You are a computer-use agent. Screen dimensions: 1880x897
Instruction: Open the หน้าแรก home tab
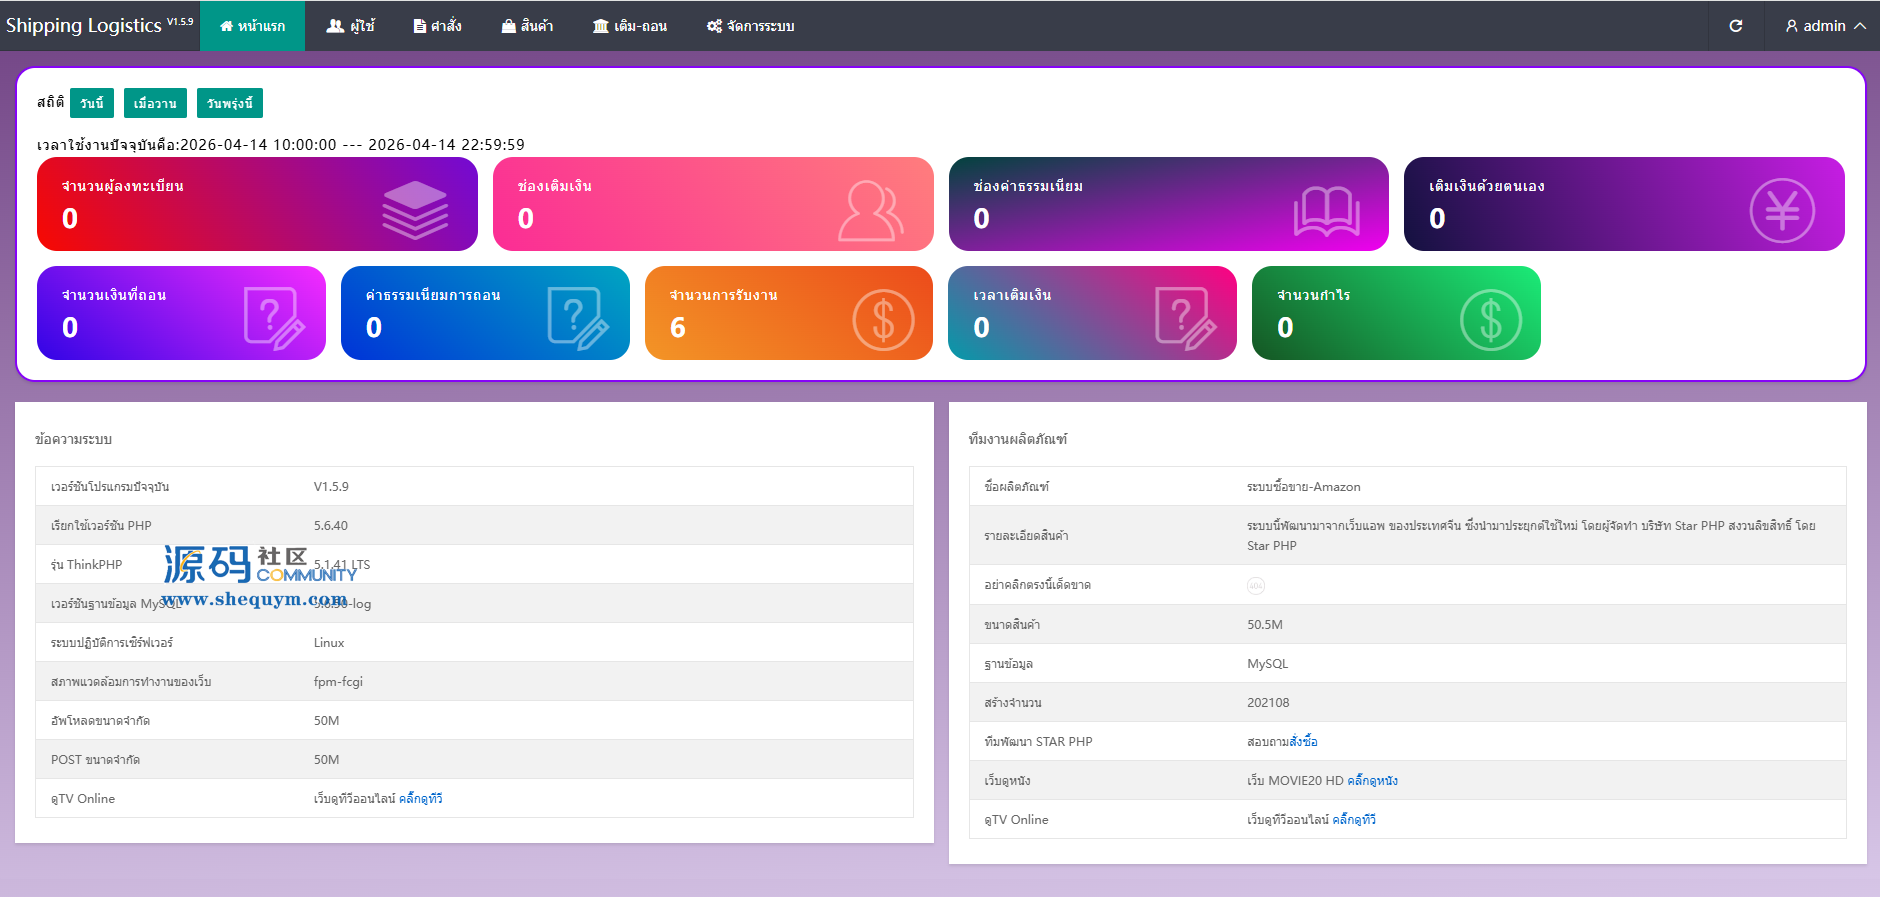(252, 26)
